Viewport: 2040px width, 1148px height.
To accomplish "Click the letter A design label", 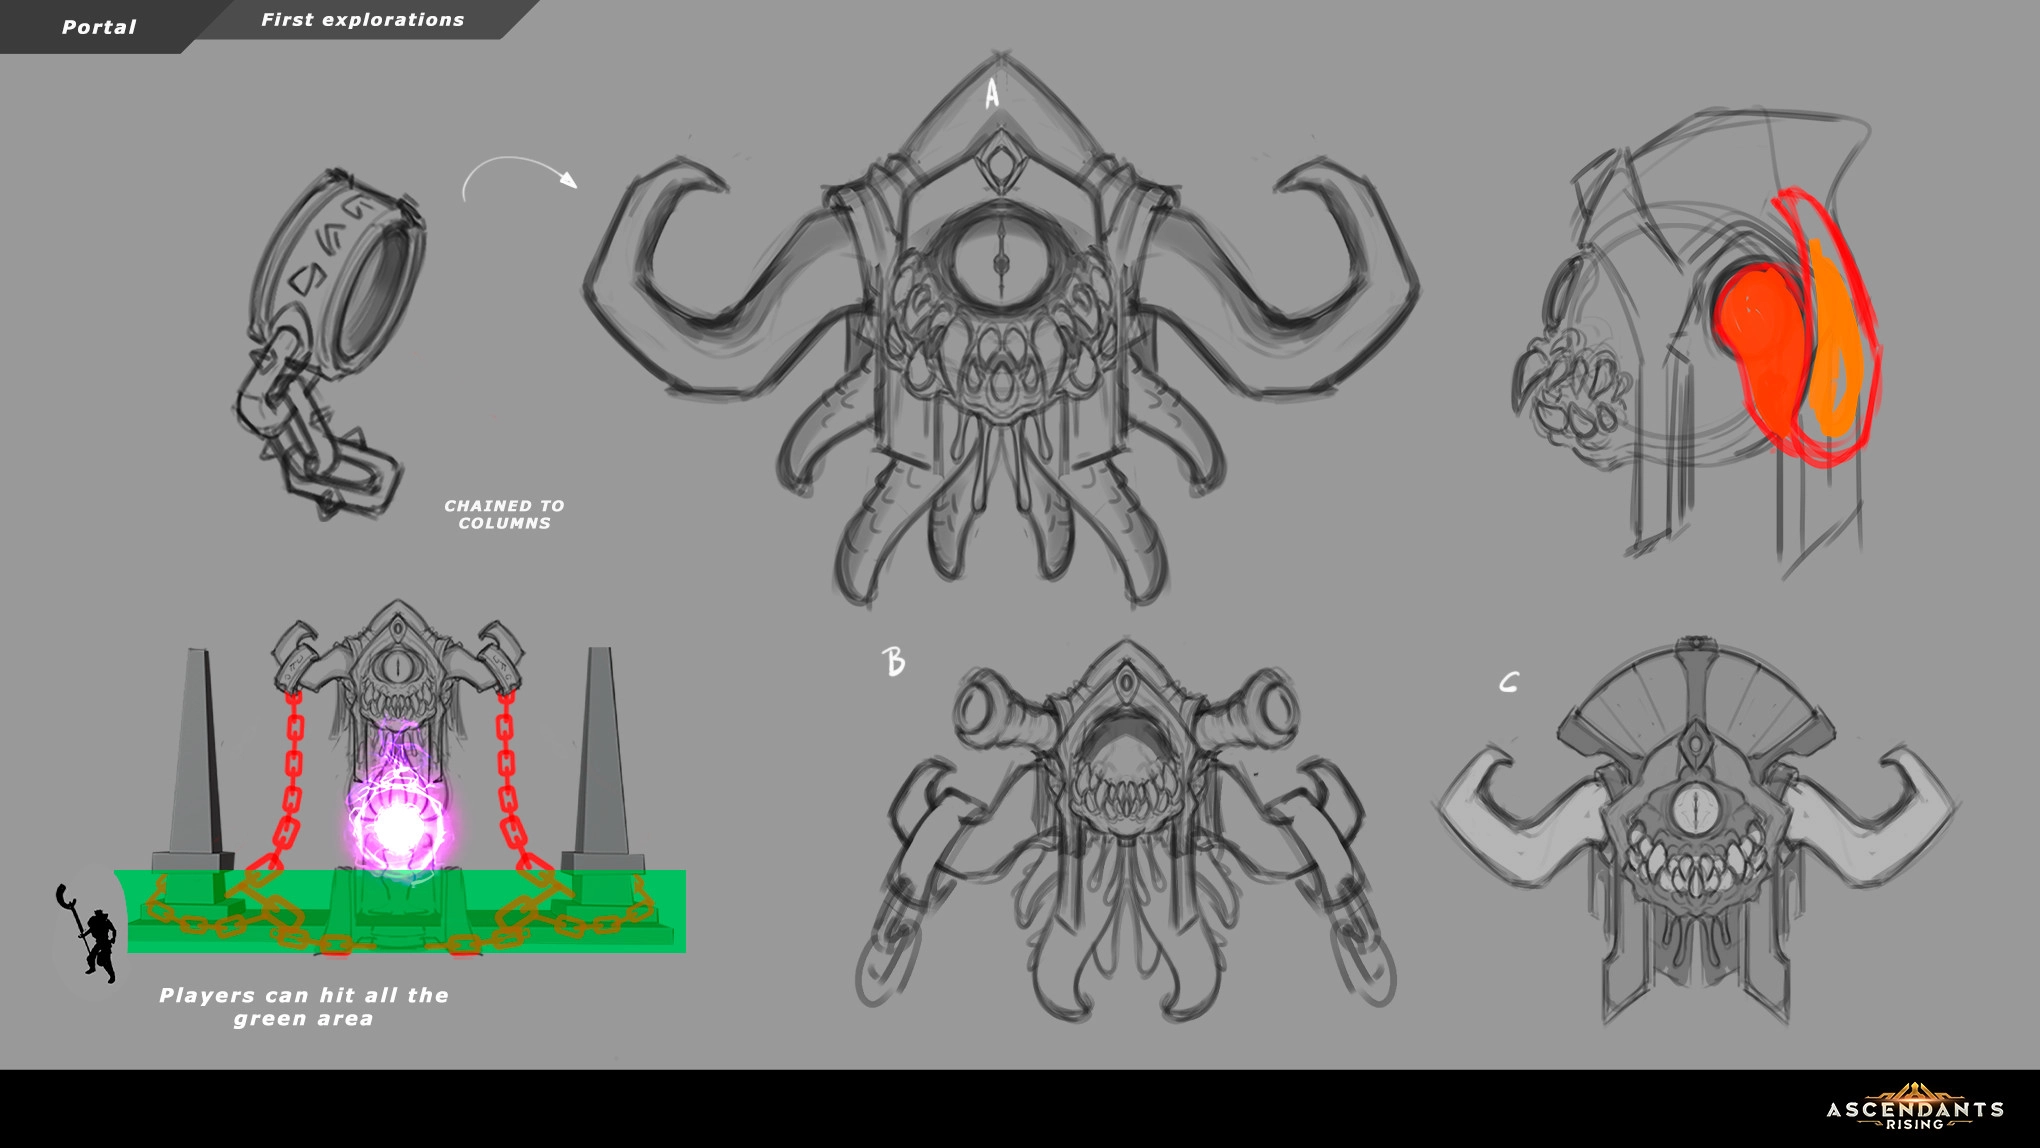I will coord(991,95).
